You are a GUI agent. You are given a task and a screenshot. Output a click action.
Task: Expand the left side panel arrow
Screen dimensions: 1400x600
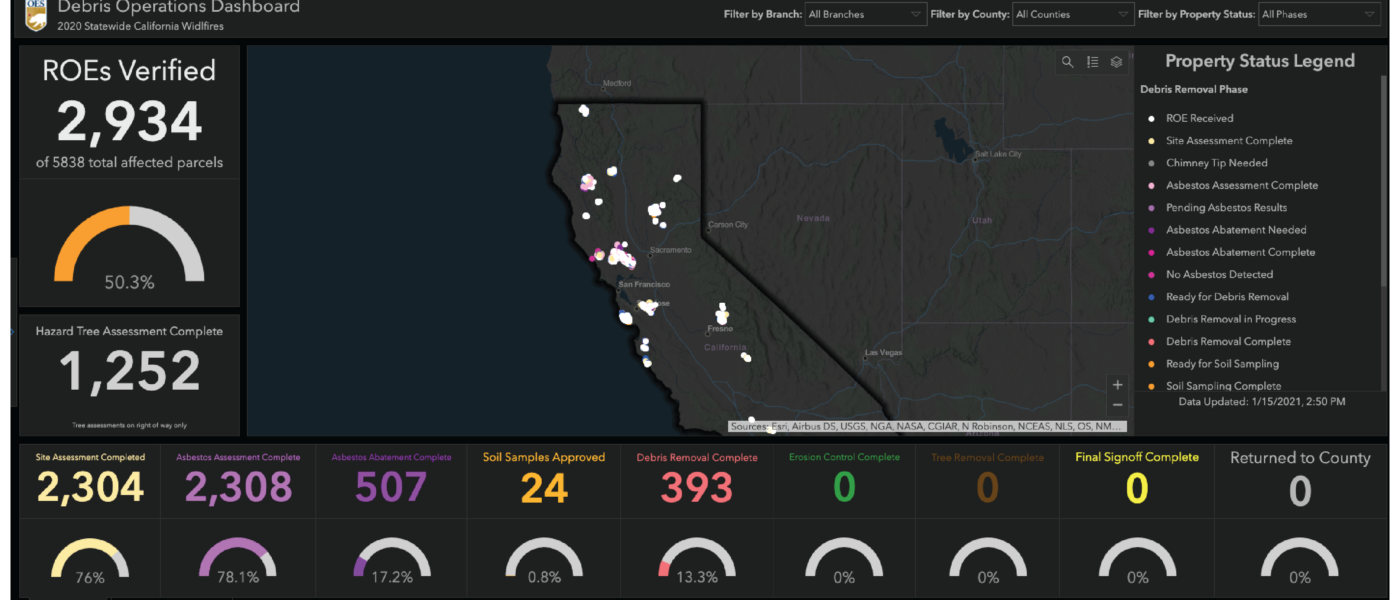(11, 331)
